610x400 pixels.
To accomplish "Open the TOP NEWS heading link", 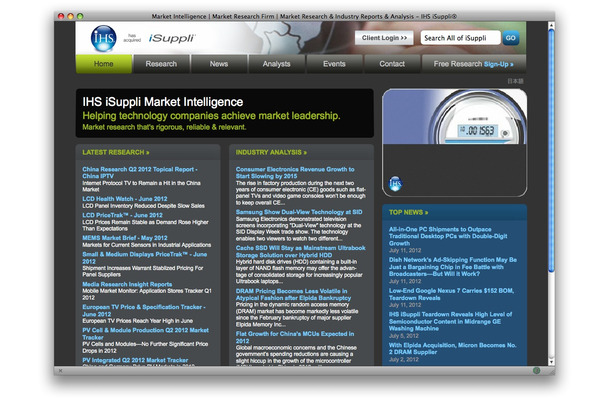I will (408, 212).
